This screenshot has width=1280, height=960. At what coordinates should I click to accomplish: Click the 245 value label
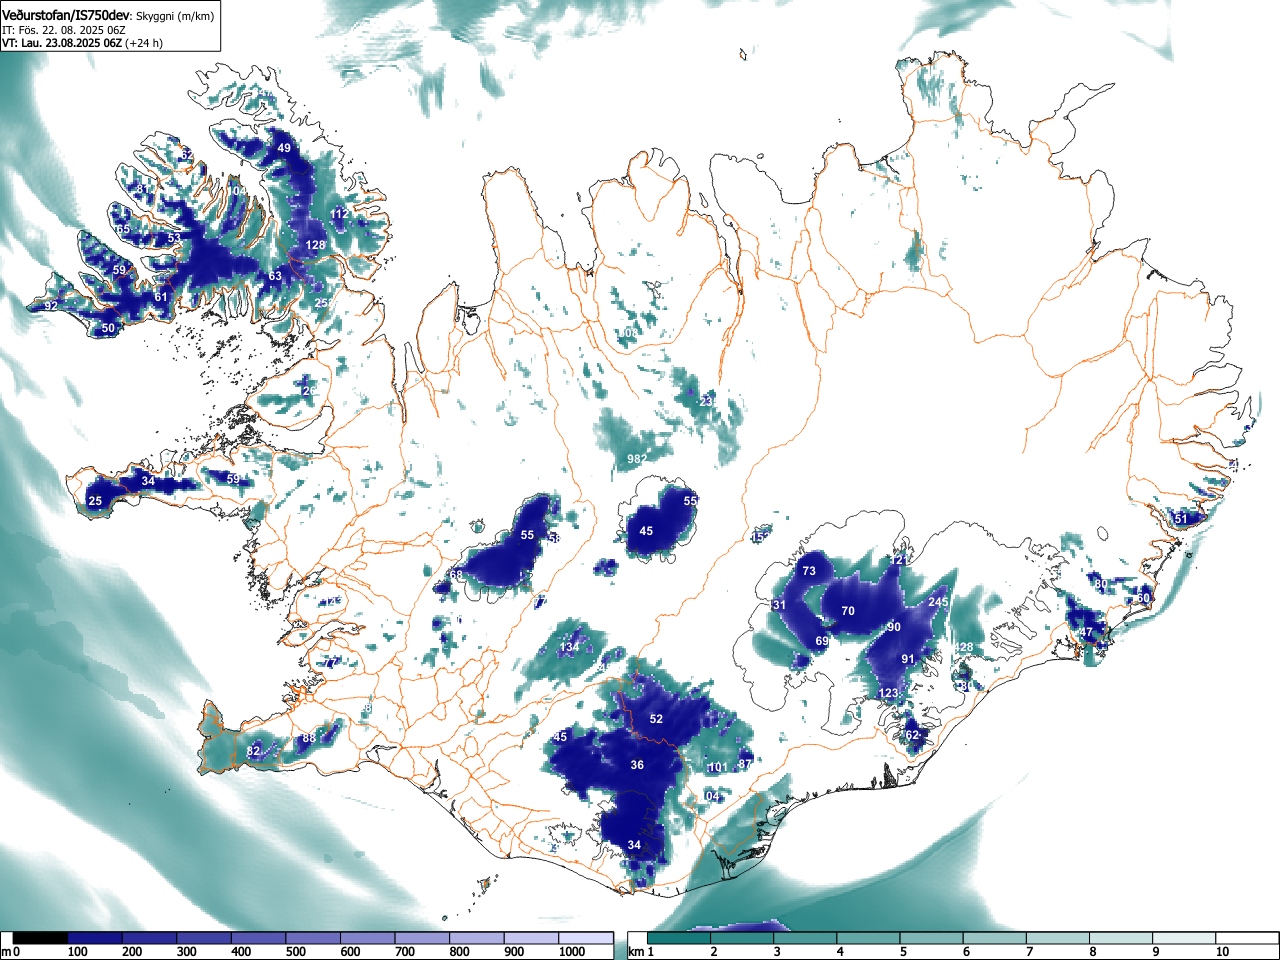click(x=938, y=602)
